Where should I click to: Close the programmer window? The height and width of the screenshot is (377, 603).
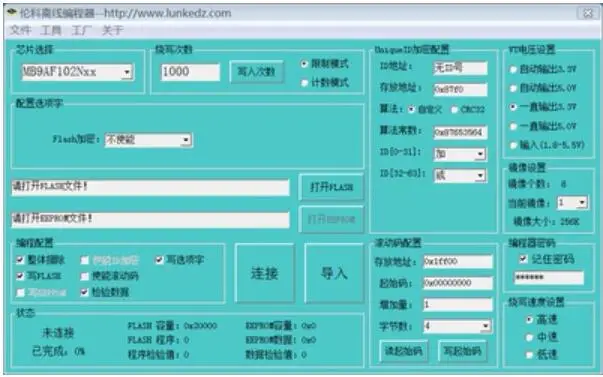coord(588,13)
